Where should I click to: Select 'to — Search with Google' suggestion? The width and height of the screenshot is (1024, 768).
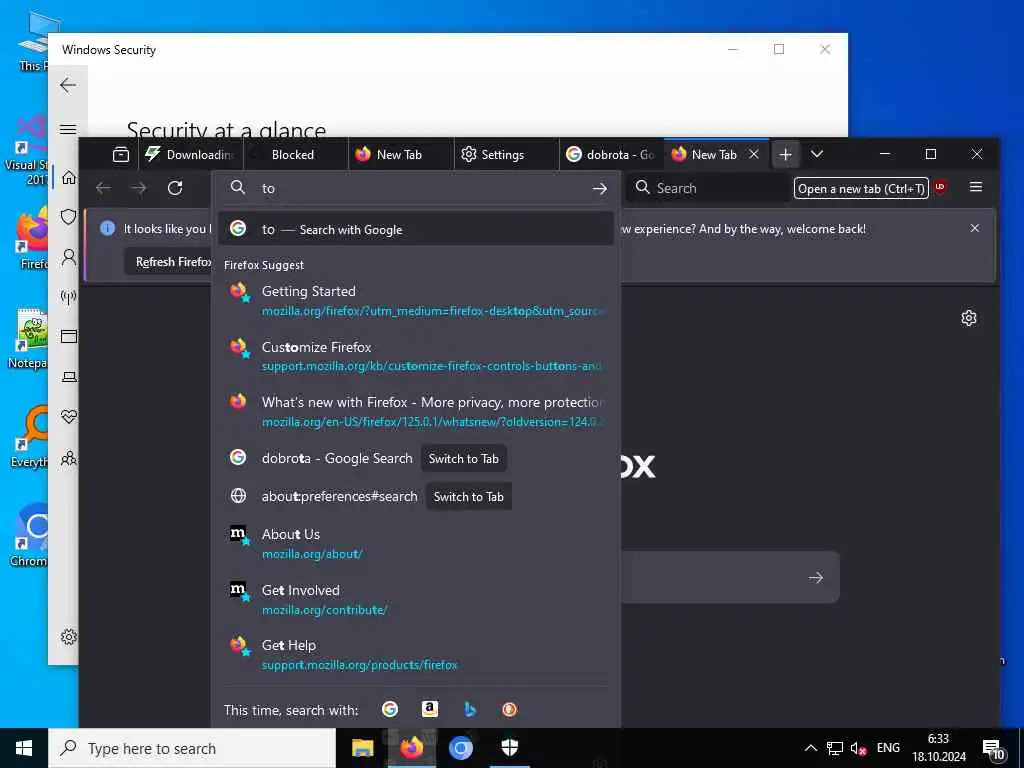(415, 229)
